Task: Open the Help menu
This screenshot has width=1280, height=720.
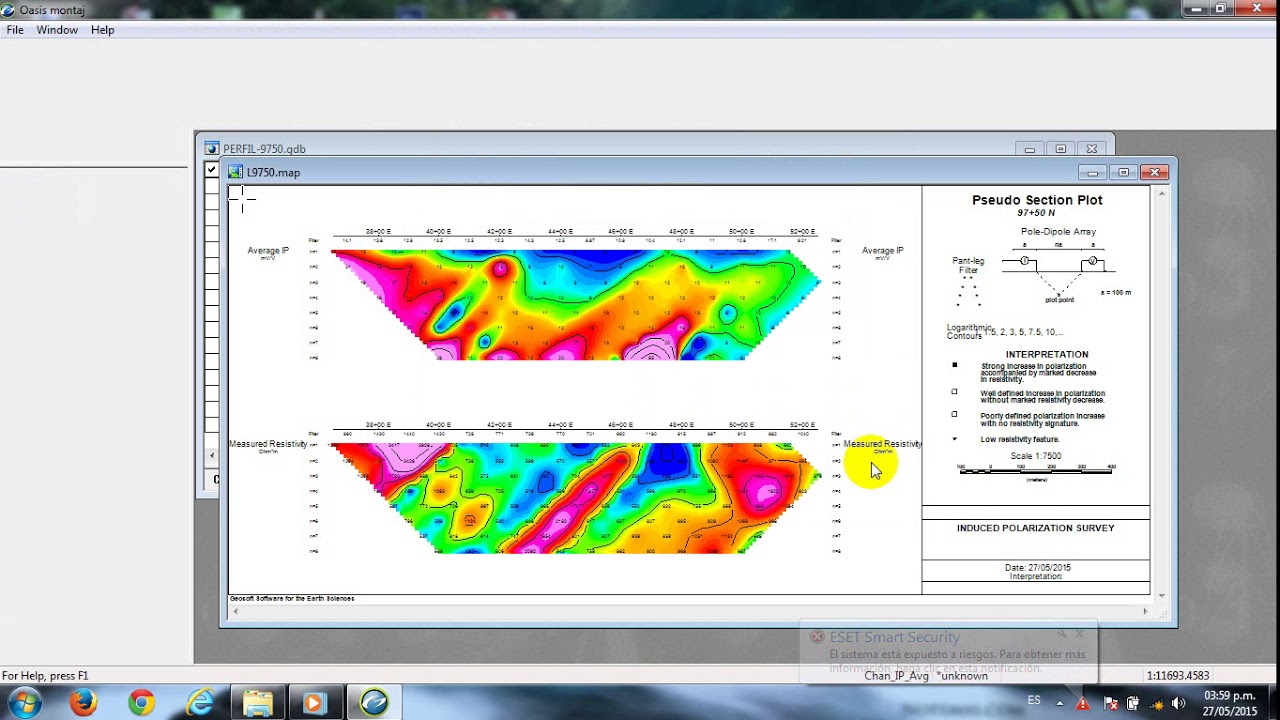Action: (102, 30)
